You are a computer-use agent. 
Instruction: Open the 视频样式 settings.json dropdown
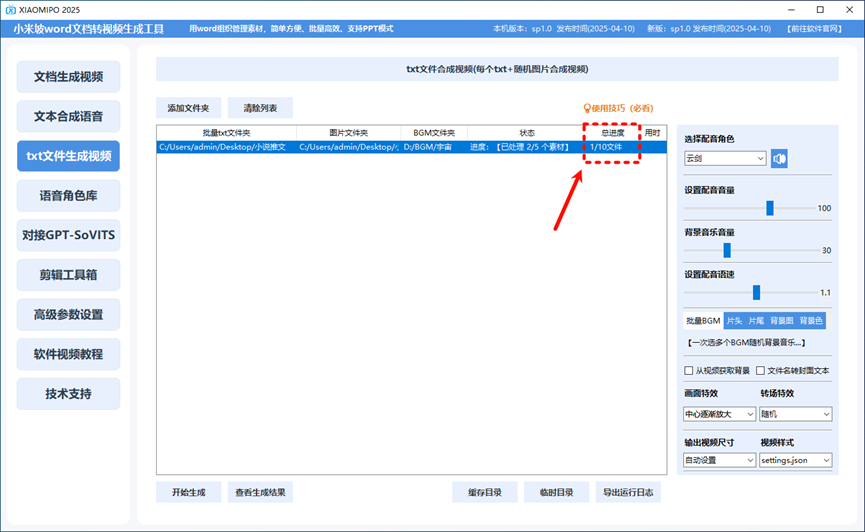(795, 460)
